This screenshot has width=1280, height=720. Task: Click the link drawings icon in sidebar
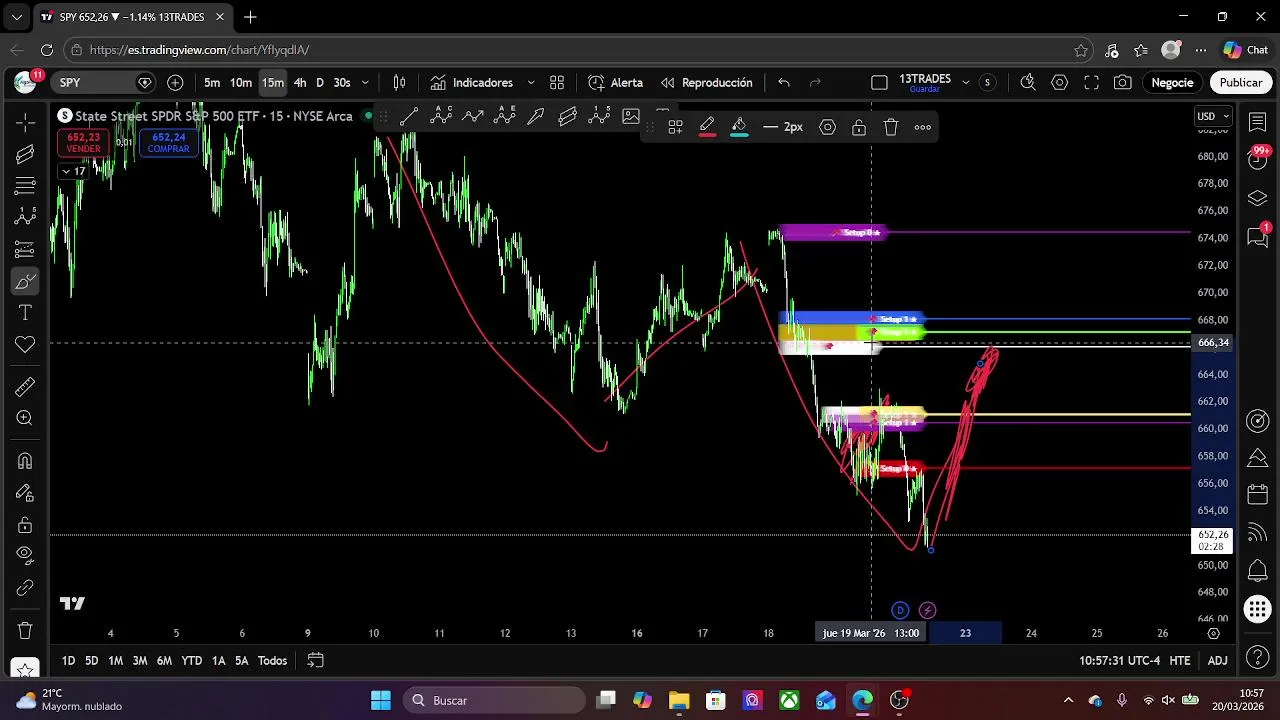25,588
